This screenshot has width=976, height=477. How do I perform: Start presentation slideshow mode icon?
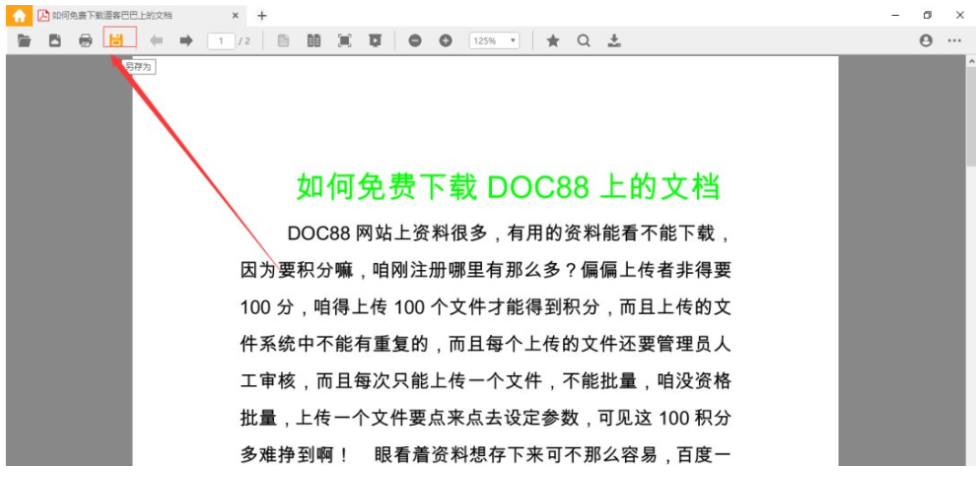(375, 41)
